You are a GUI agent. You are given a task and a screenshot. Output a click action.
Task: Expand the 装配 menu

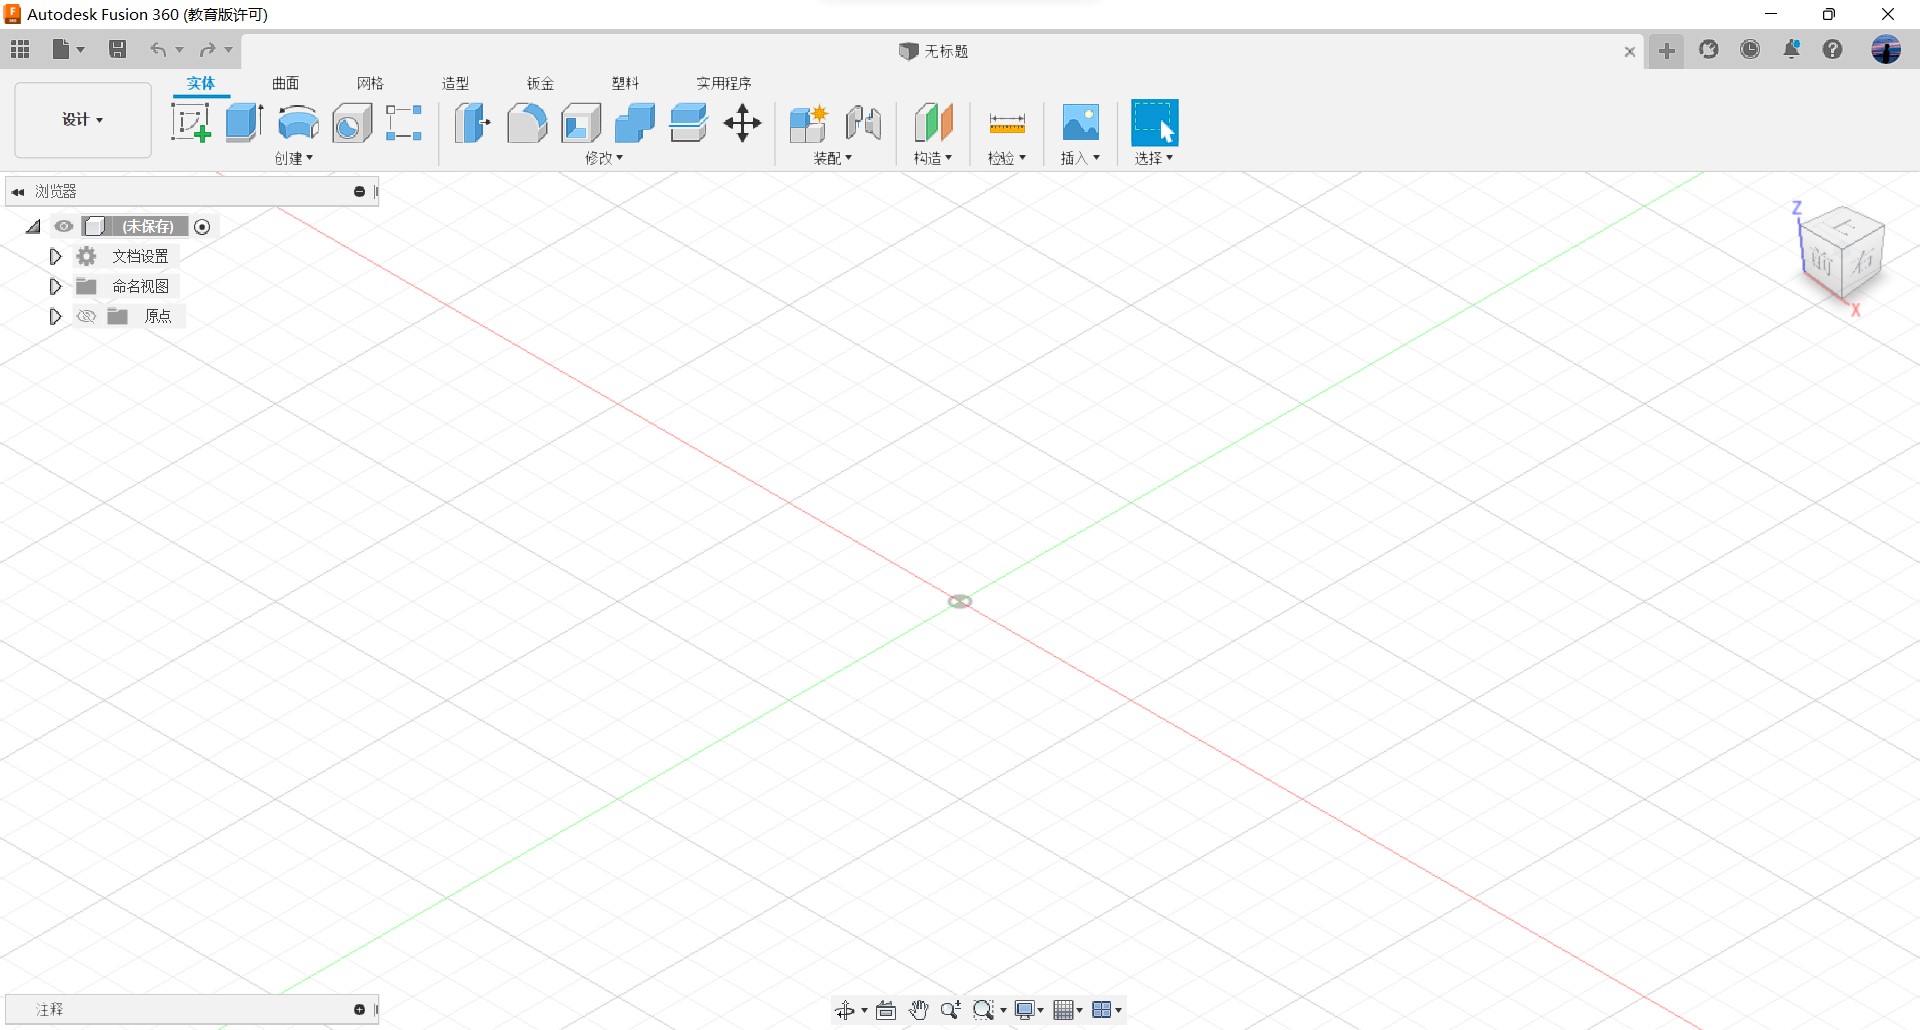832,158
